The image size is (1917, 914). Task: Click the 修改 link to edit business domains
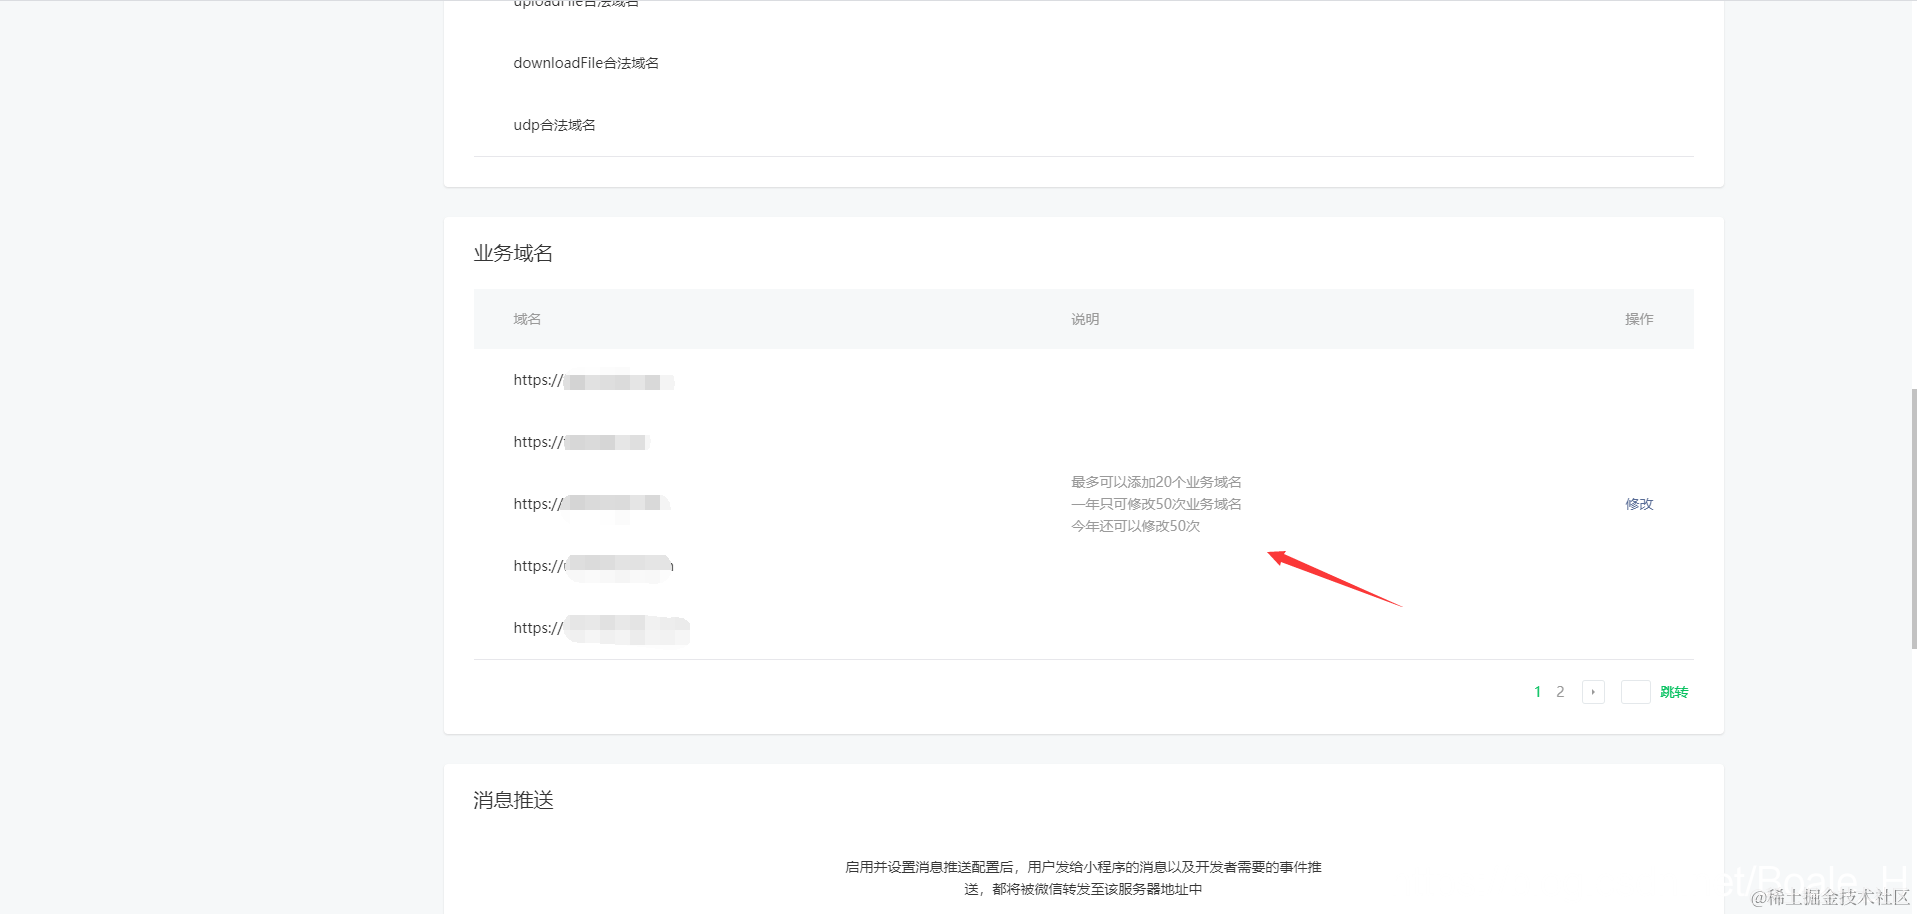click(x=1638, y=504)
